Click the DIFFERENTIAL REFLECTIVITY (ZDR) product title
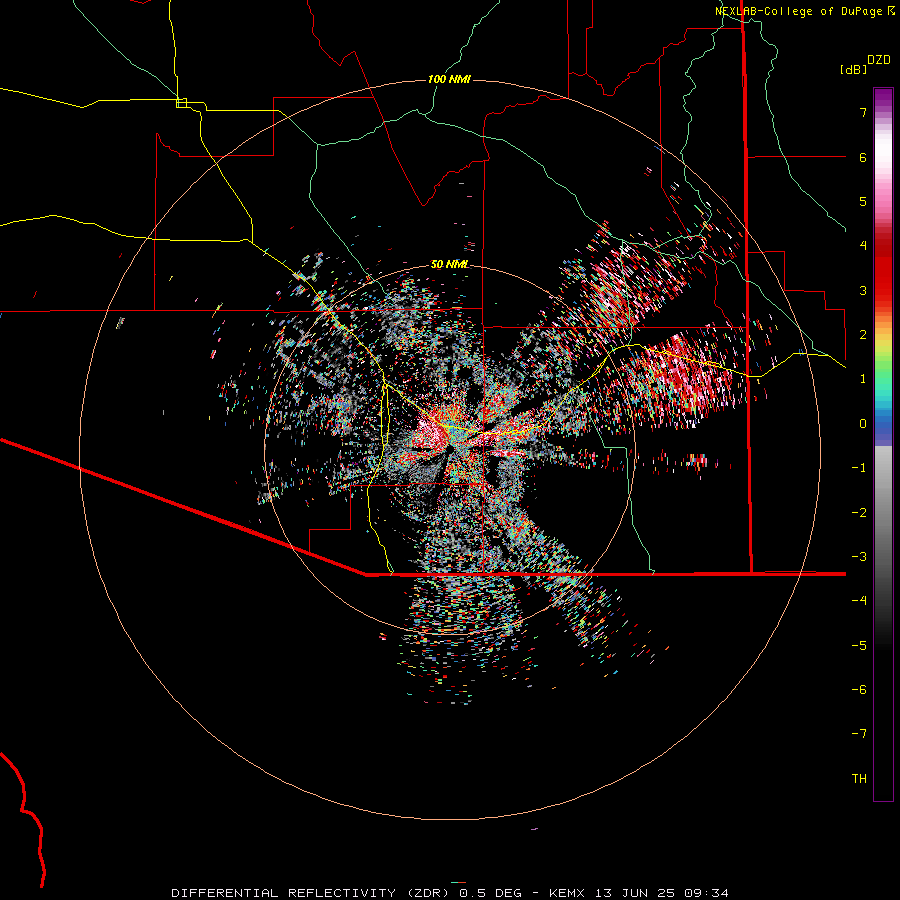Viewport: 900px width, 900px height. [x=312, y=893]
